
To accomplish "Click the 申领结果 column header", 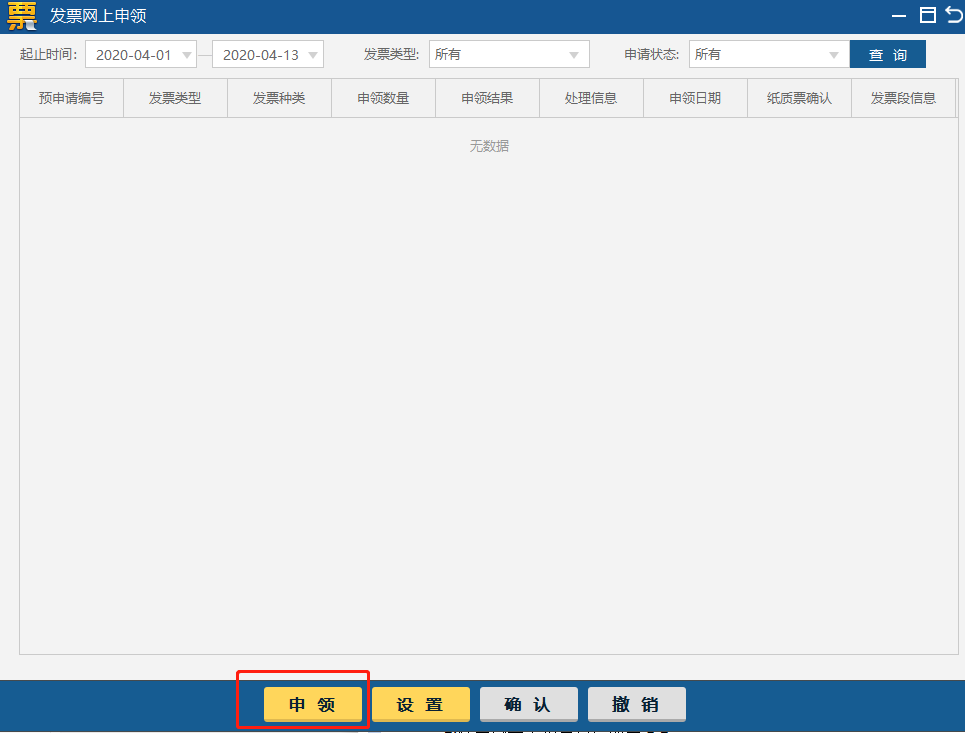I will point(487,98).
